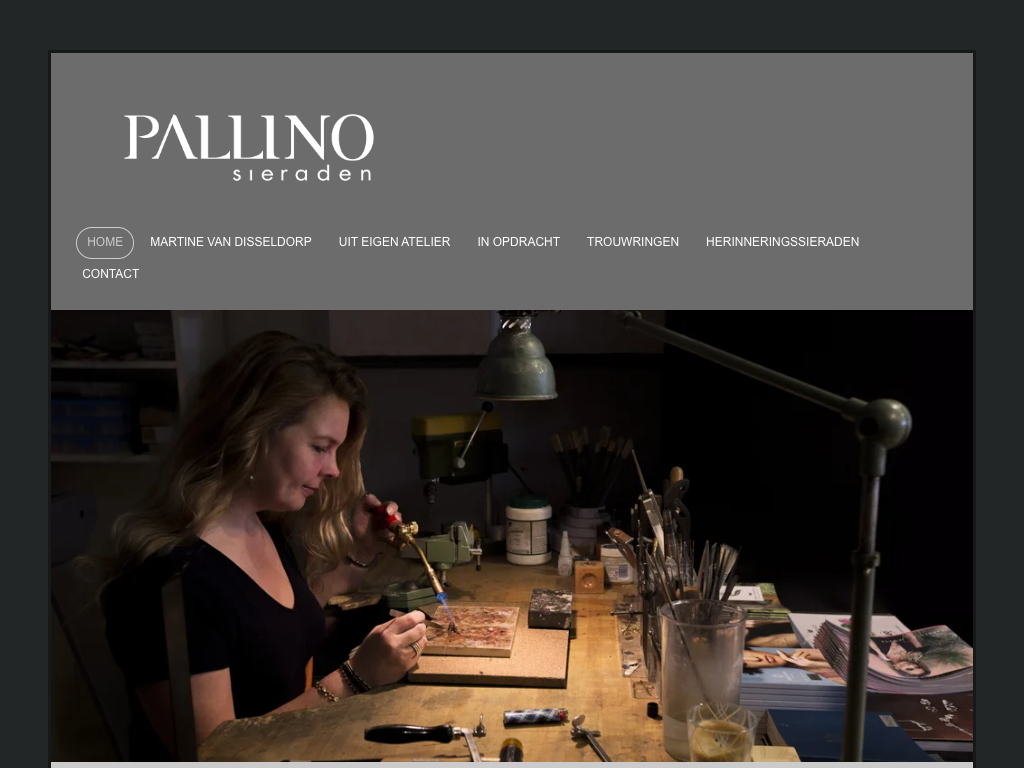Select the In Opdracht menu link
The image size is (1024, 768).
519,242
